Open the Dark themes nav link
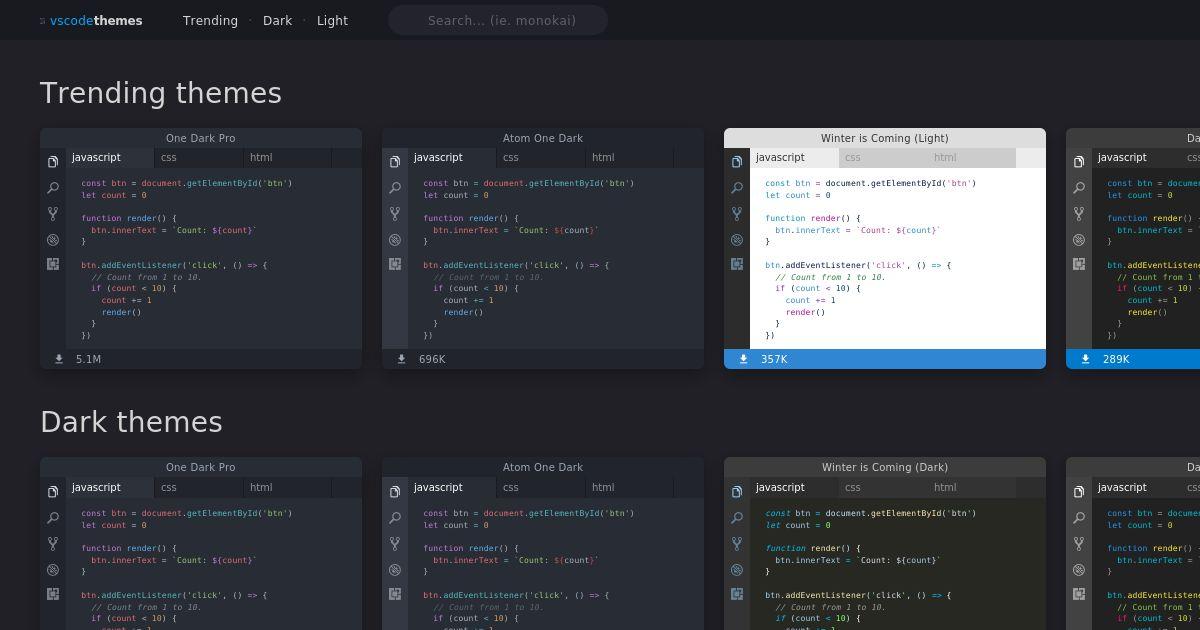Screen dimensions: 1200x630 tap(277, 20)
